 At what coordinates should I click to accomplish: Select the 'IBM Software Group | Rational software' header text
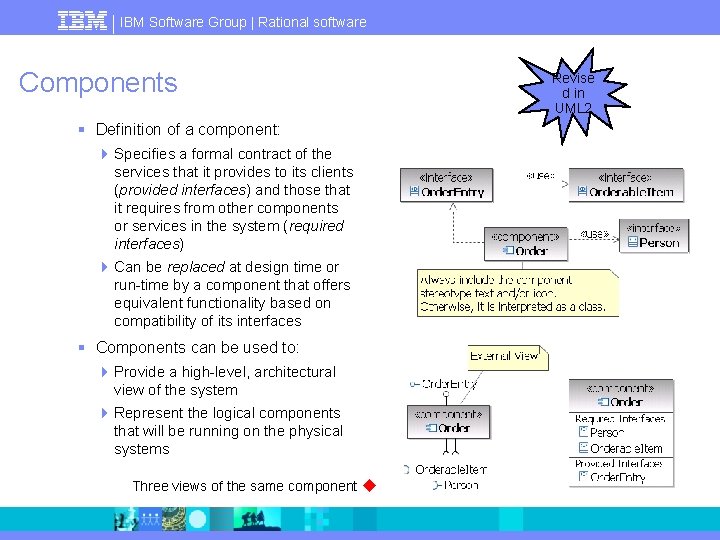coord(243,22)
